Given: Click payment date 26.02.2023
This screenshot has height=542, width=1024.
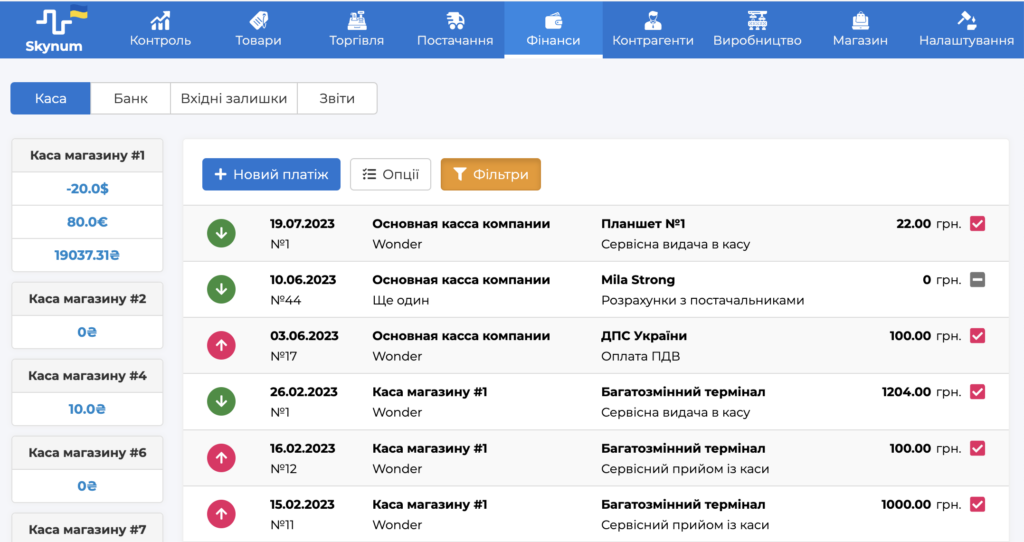Looking at the screenshot, I should tap(304, 392).
